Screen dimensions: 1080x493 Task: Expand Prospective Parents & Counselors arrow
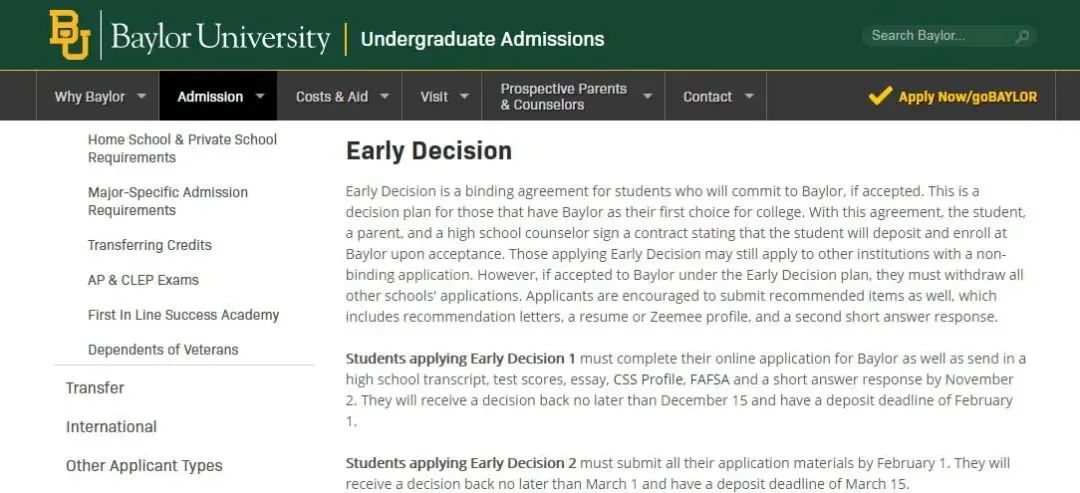(x=647, y=97)
